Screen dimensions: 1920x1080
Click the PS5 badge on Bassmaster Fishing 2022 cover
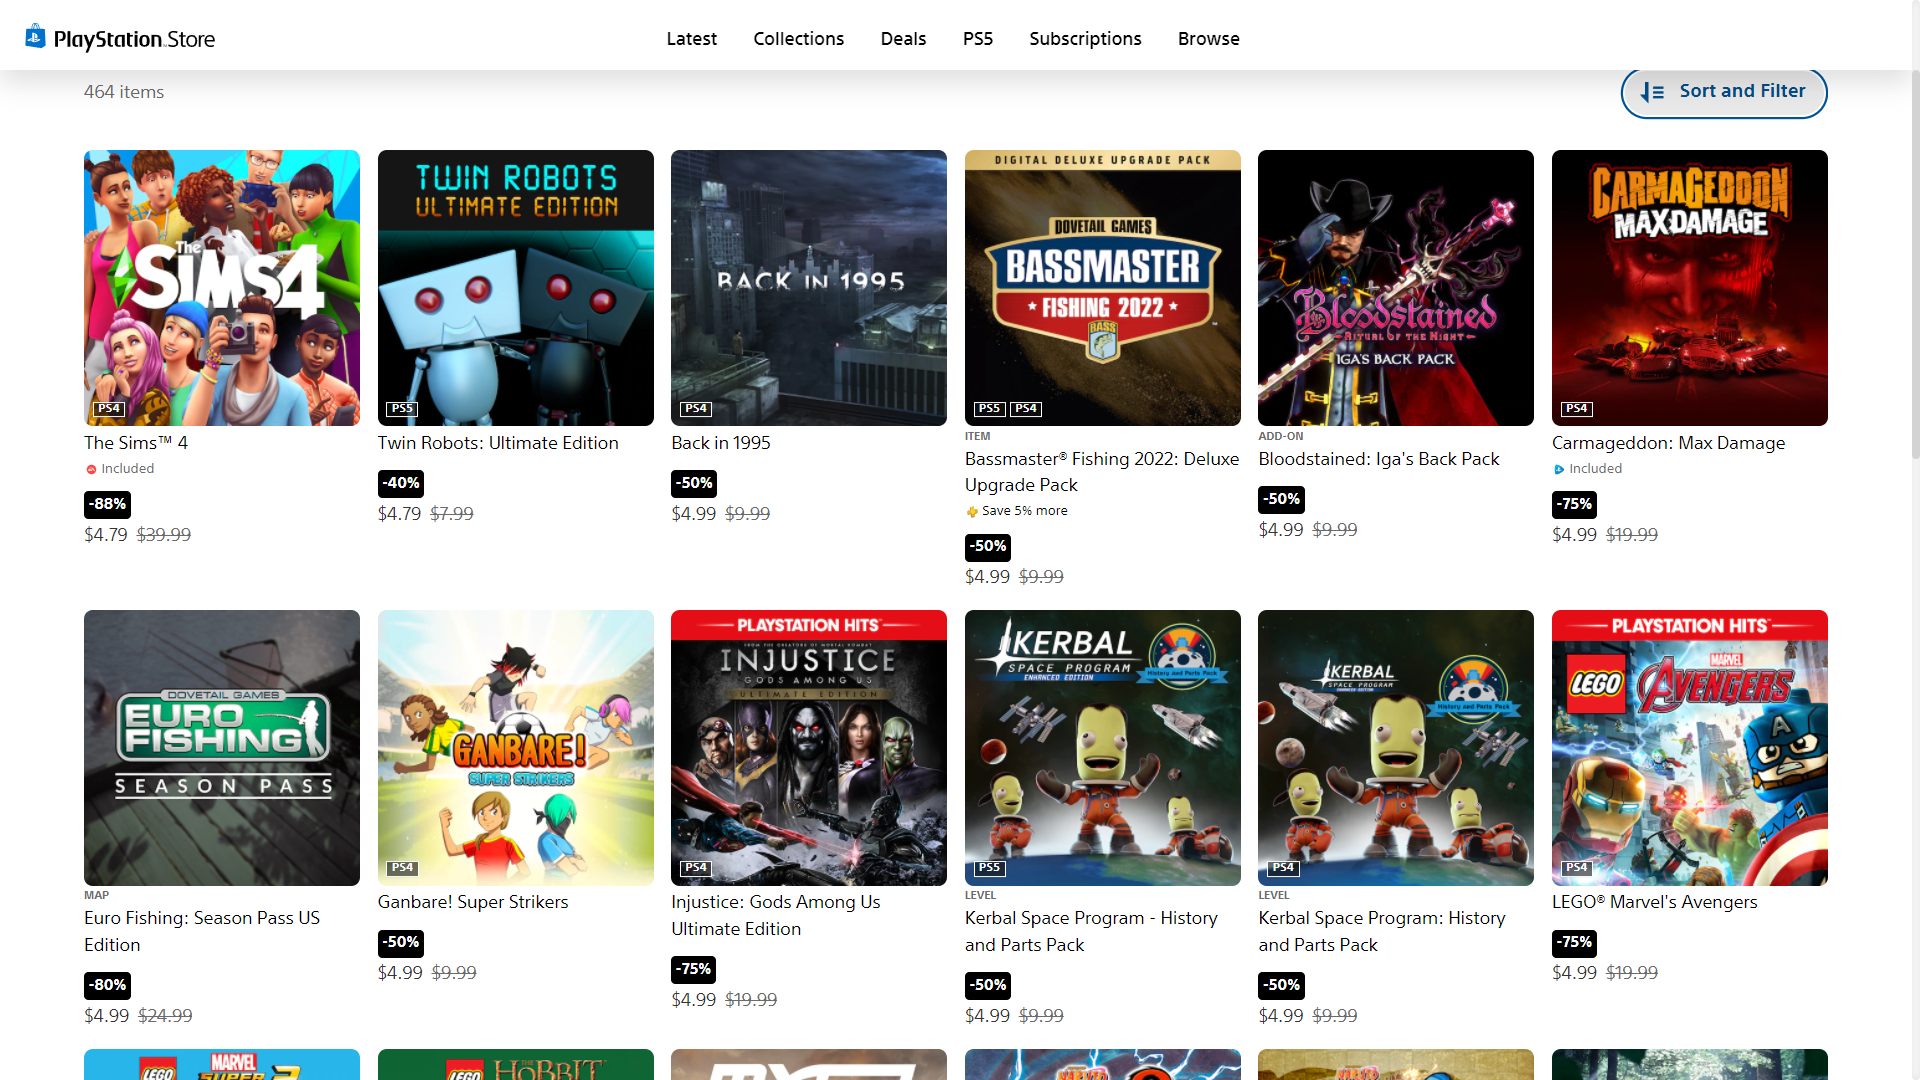[x=988, y=408]
